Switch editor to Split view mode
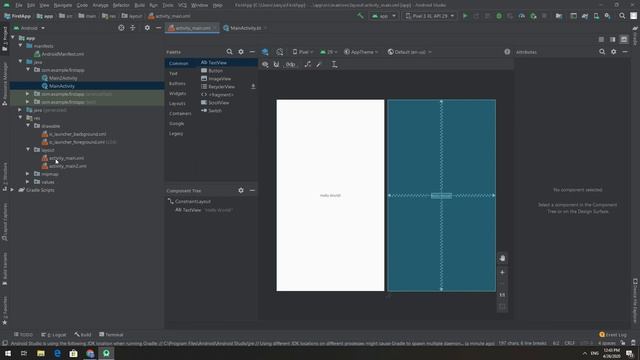 (x=613, y=39)
